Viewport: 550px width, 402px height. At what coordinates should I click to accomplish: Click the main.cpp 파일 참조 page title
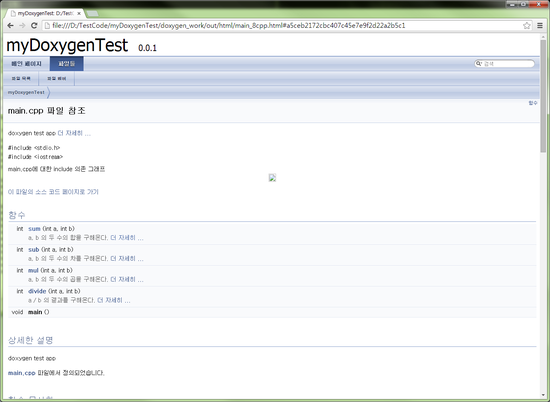[x=47, y=111]
